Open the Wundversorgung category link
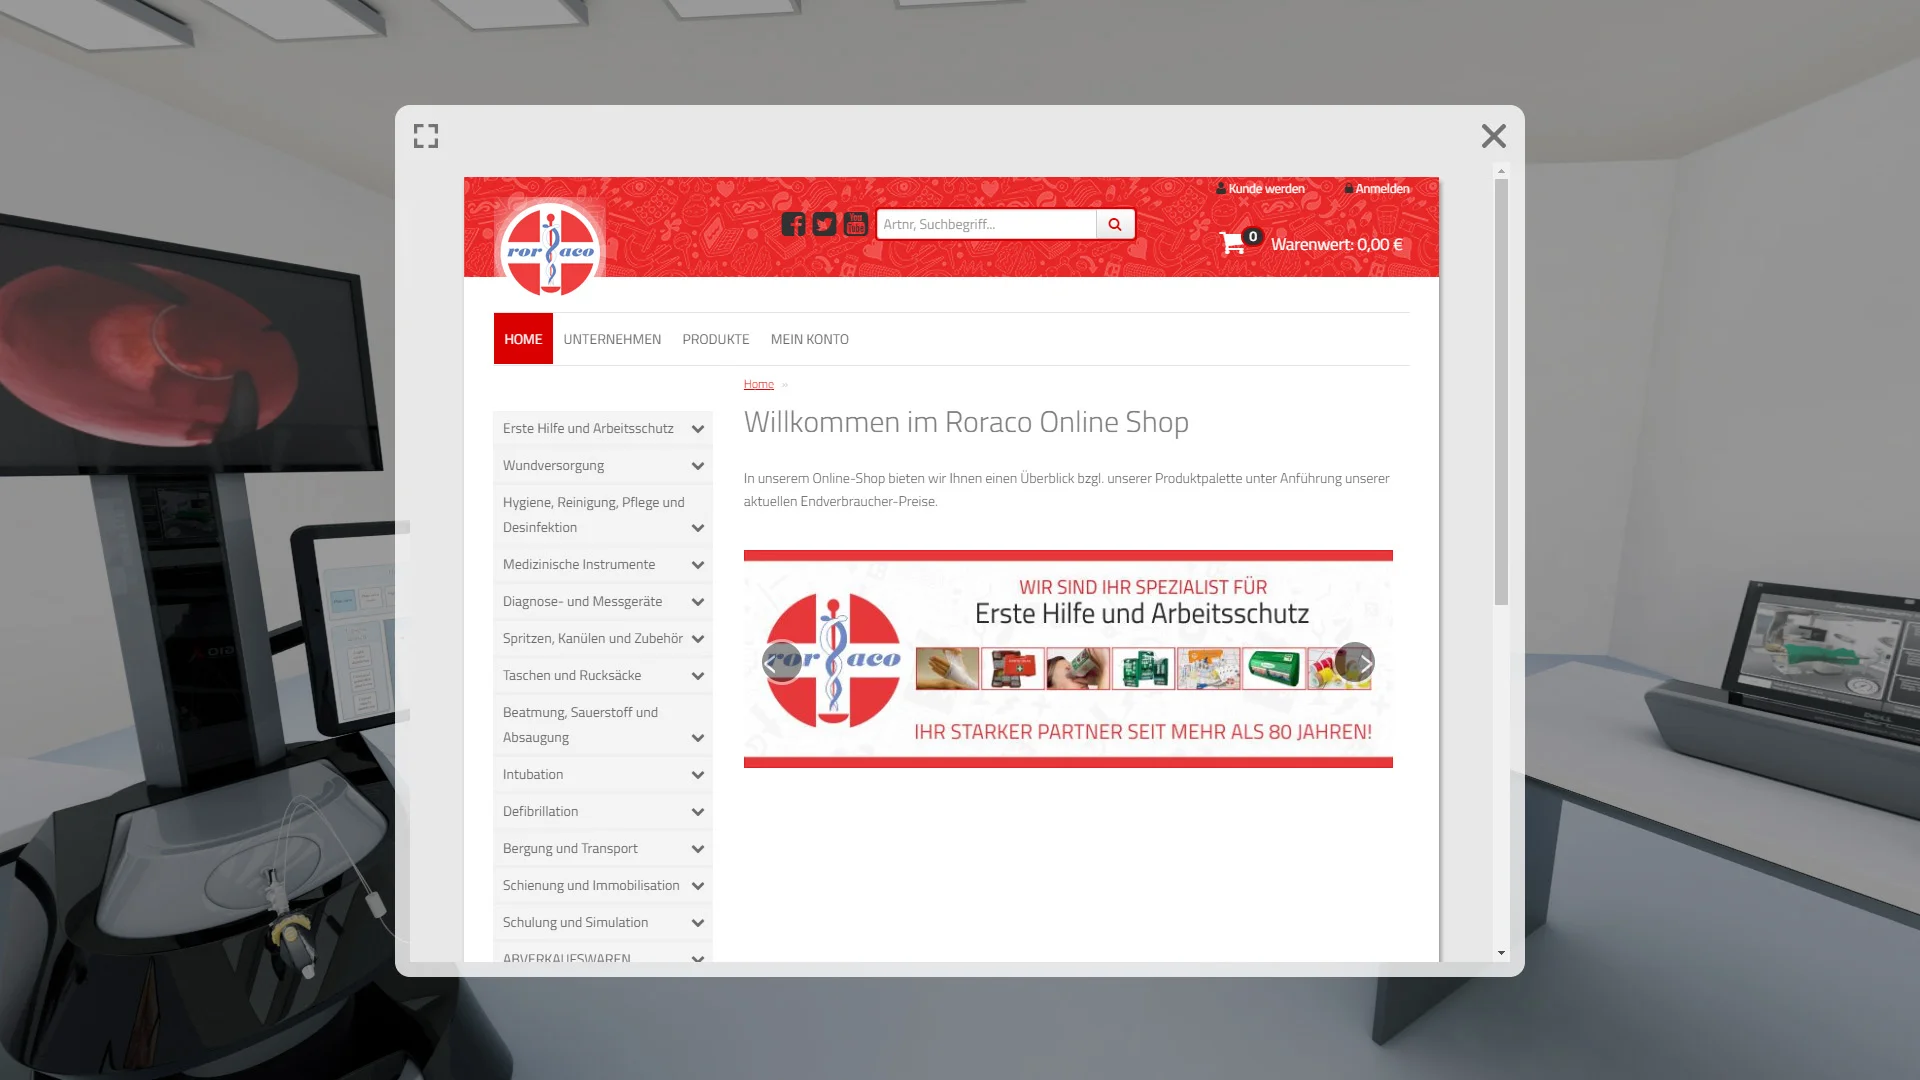Viewport: 1920px width, 1080px height. pos(553,465)
